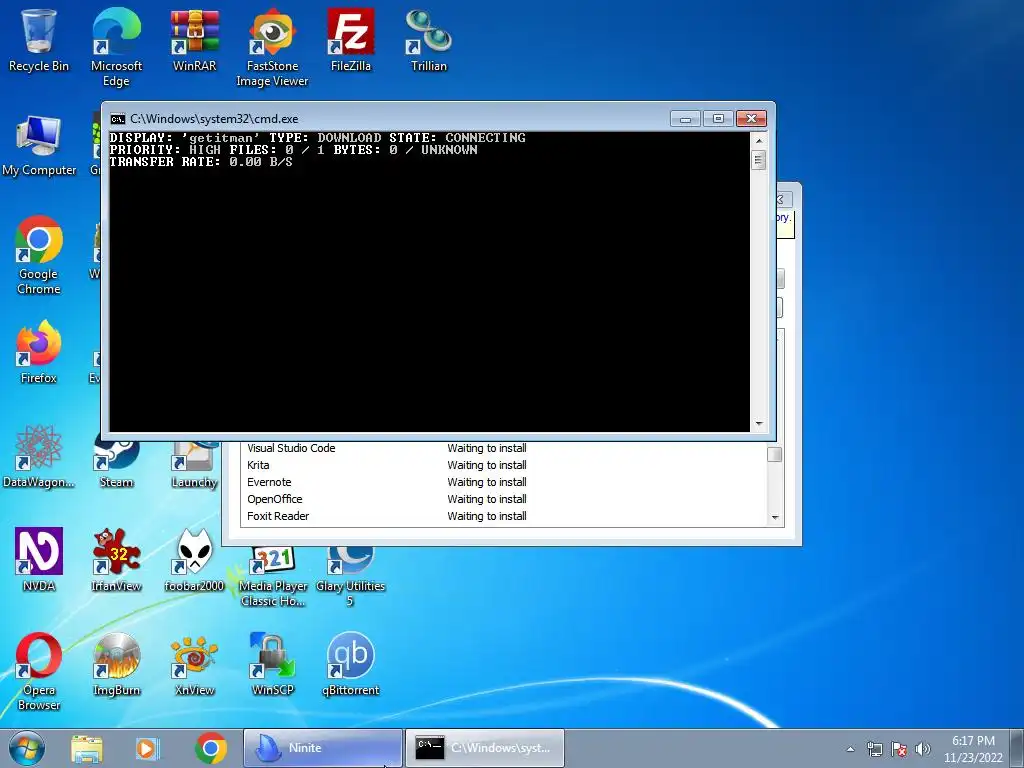Open the clock showing 6:17 PM
The image size is (1024, 768).
tap(972, 749)
